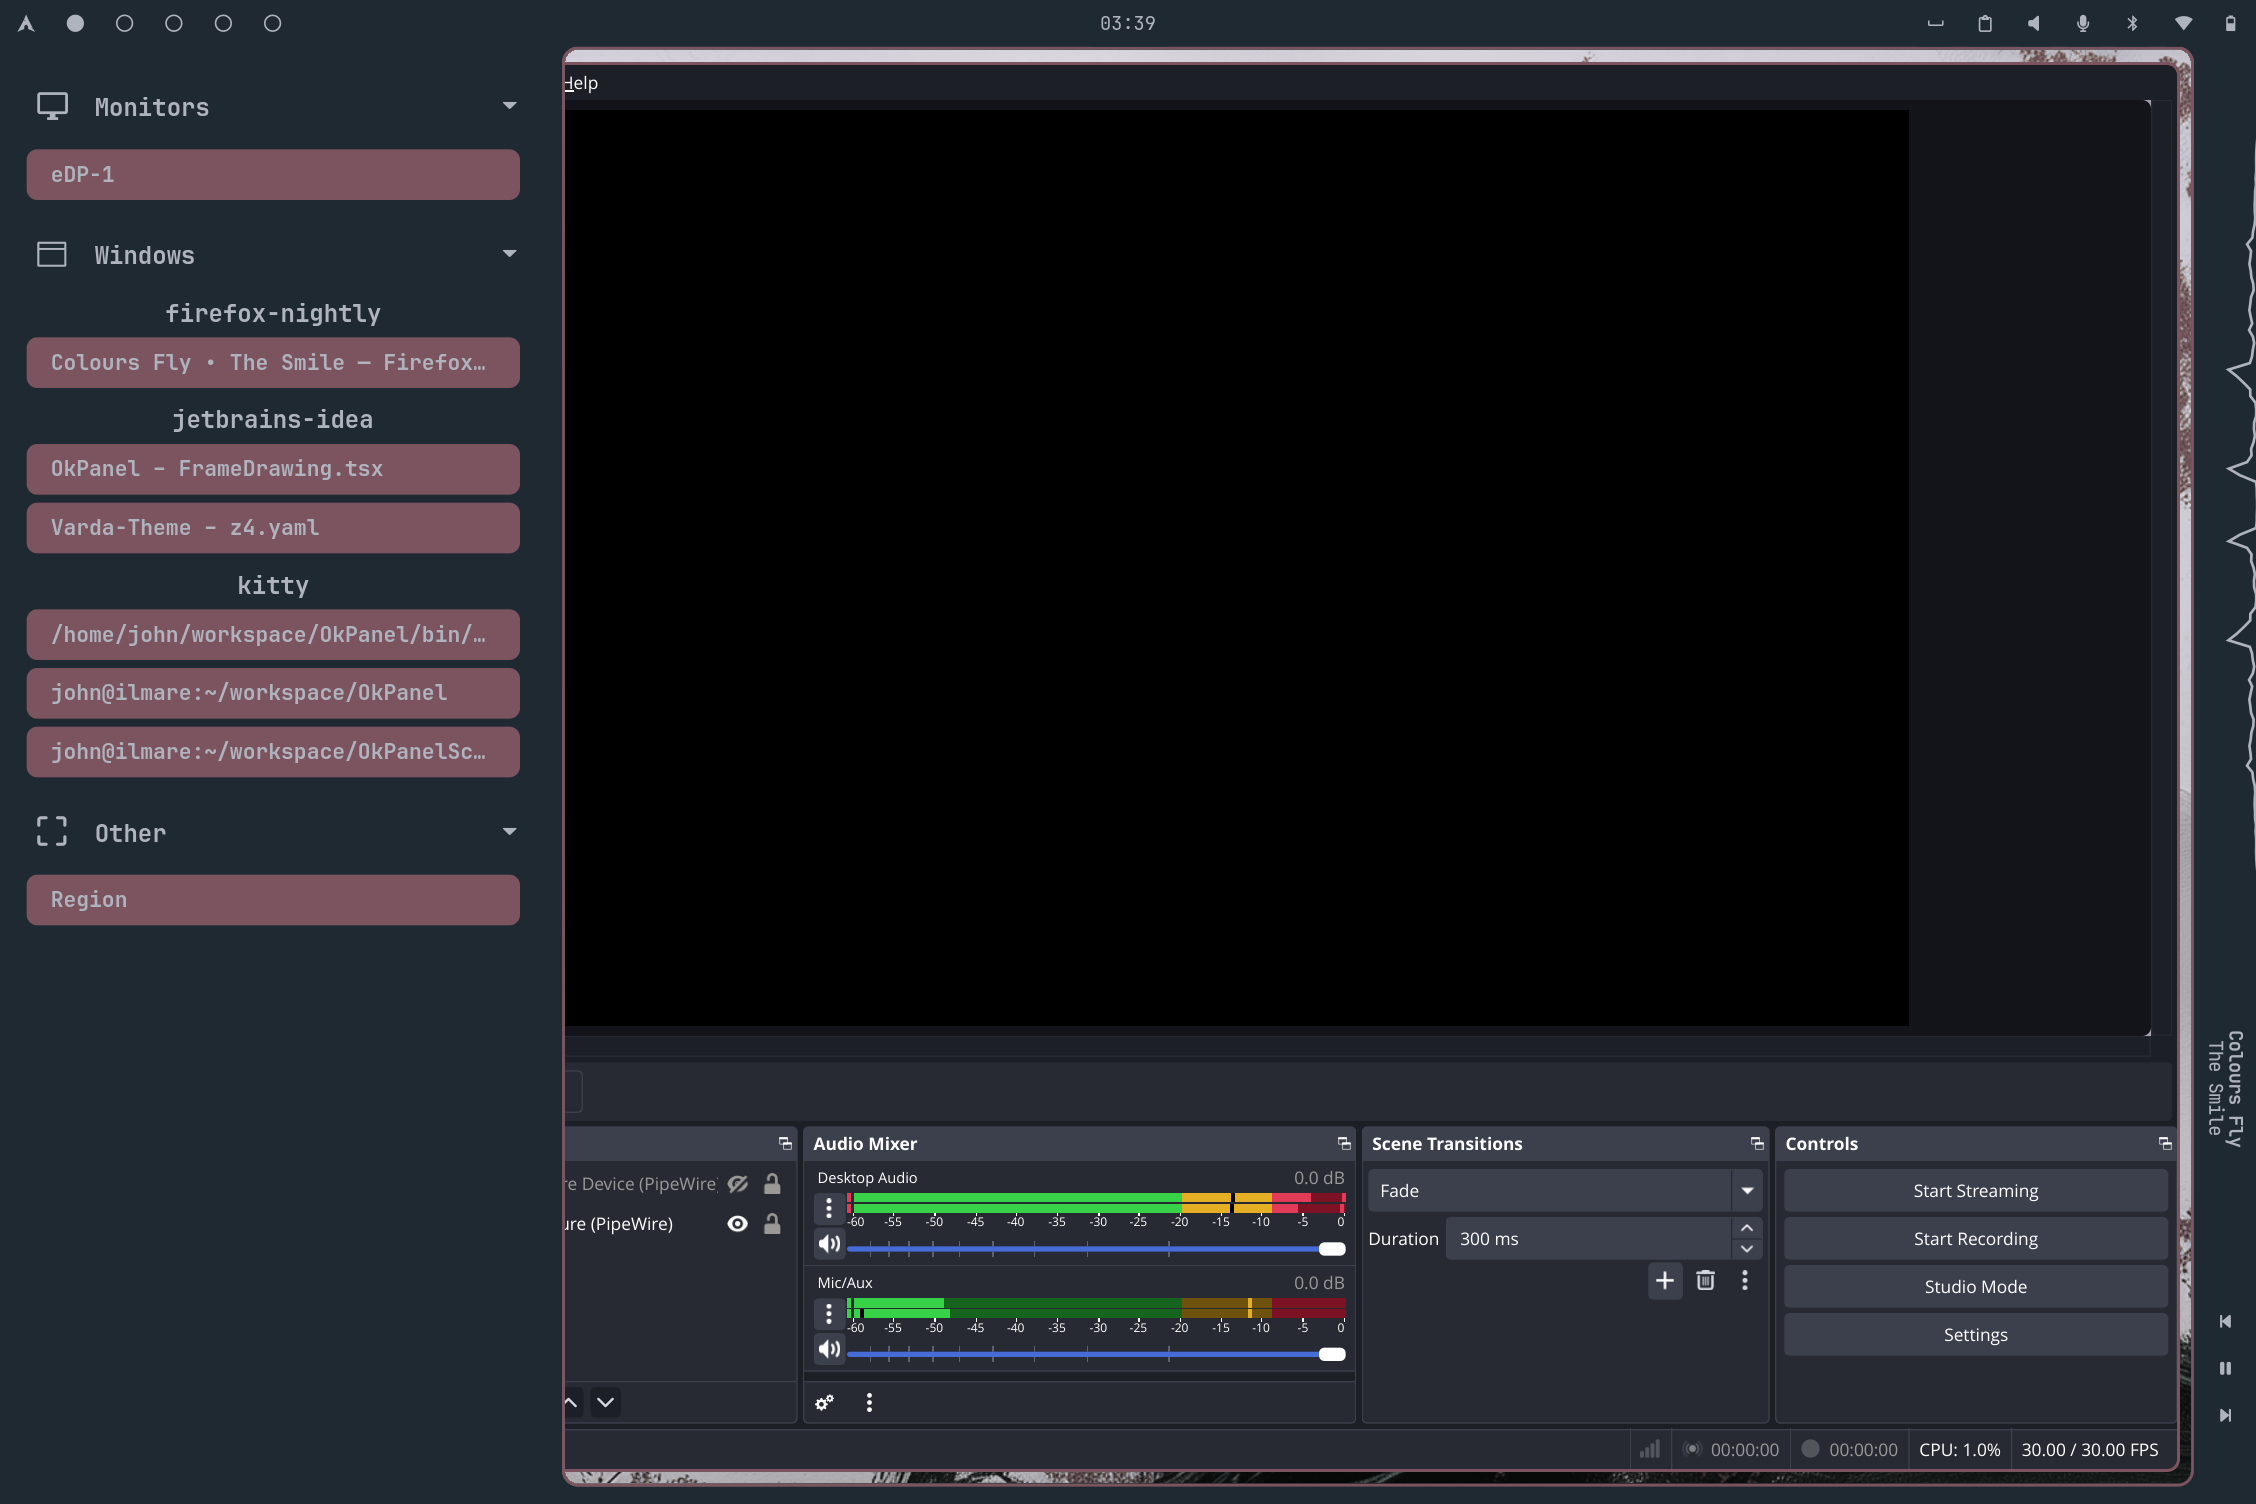Pop out the Controls dock
This screenshot has width=2256, height=1504.
coord(2165,1144)
